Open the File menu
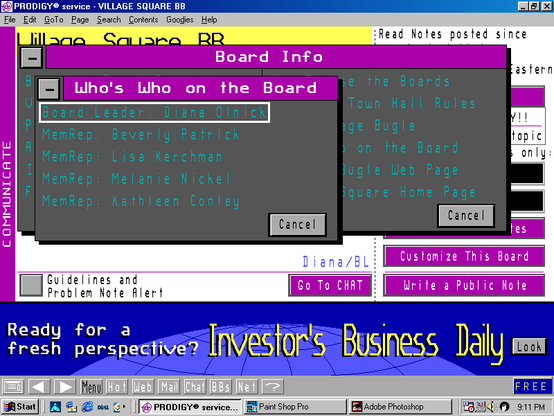The width and height of the screenshot is (554, 416). 10,20
